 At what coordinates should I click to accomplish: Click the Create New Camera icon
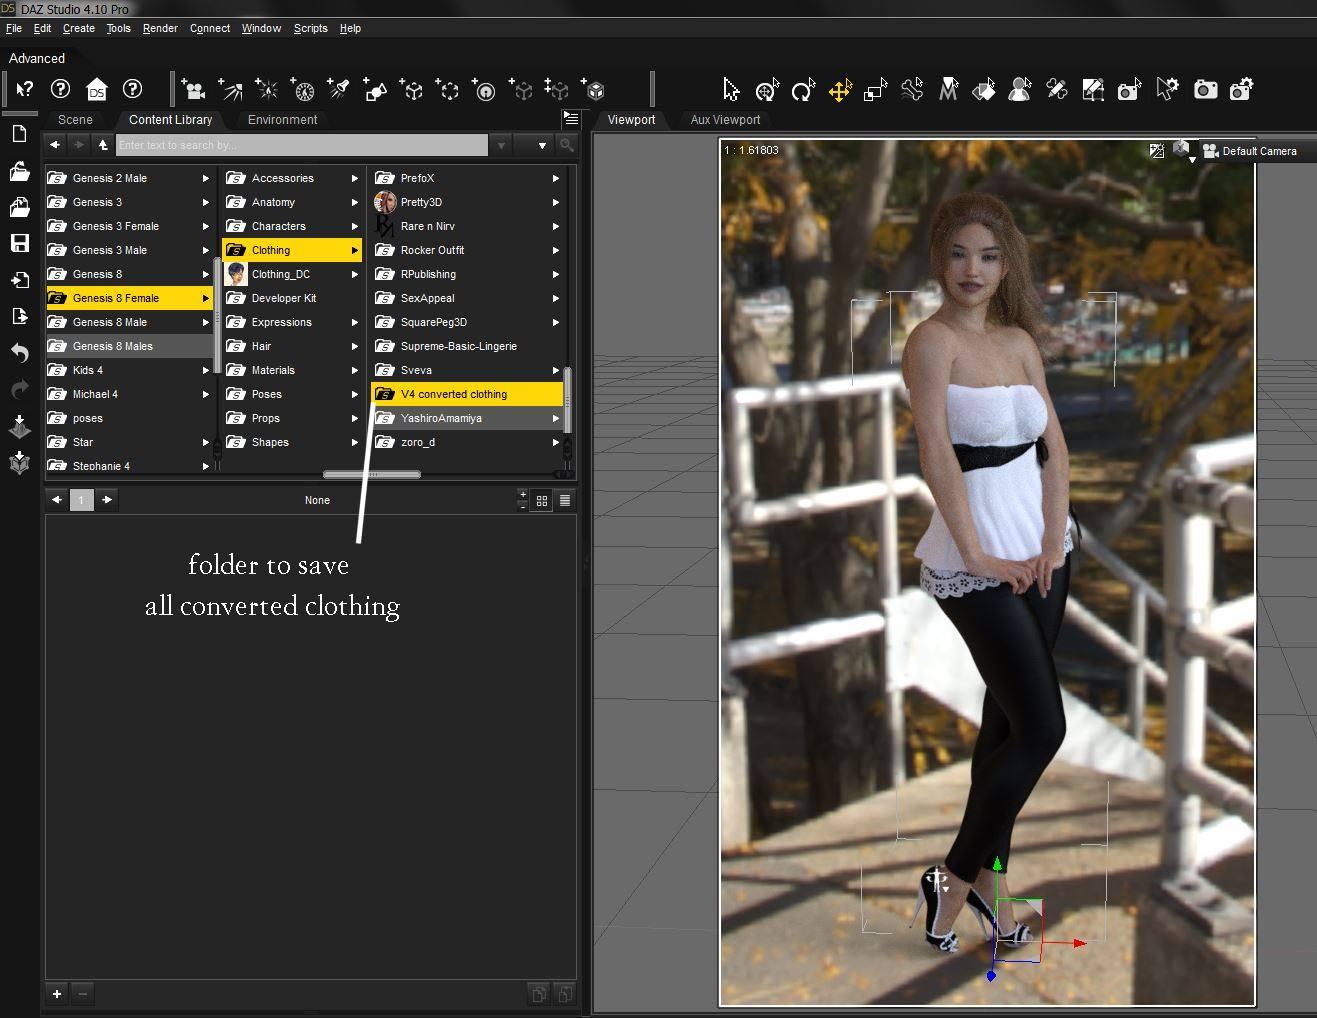pos(193,90)
